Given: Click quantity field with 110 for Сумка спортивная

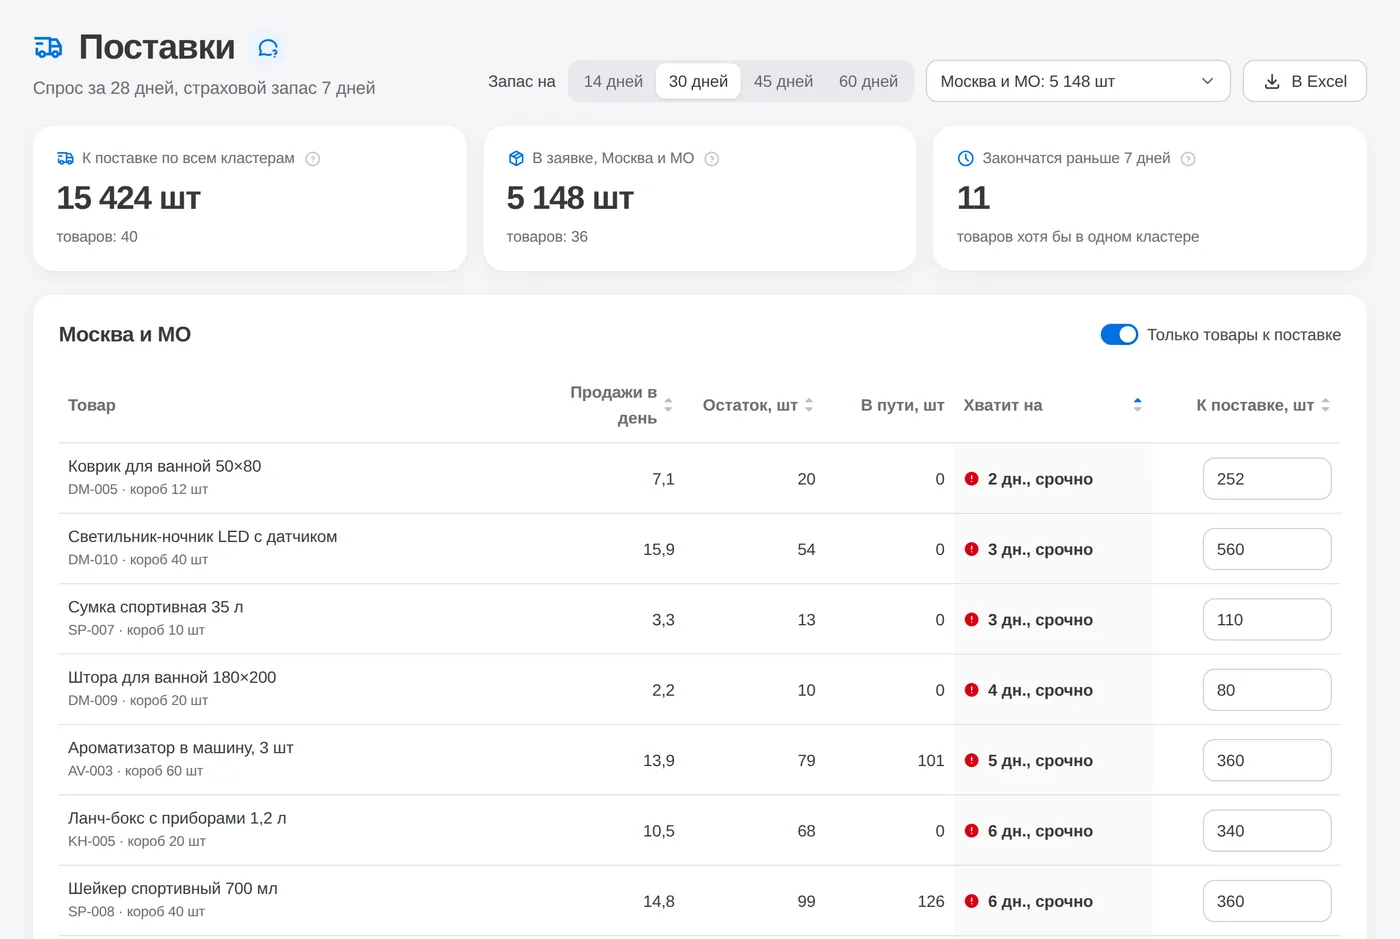Looking at the screenshot, I should (x=1266, y=620).
